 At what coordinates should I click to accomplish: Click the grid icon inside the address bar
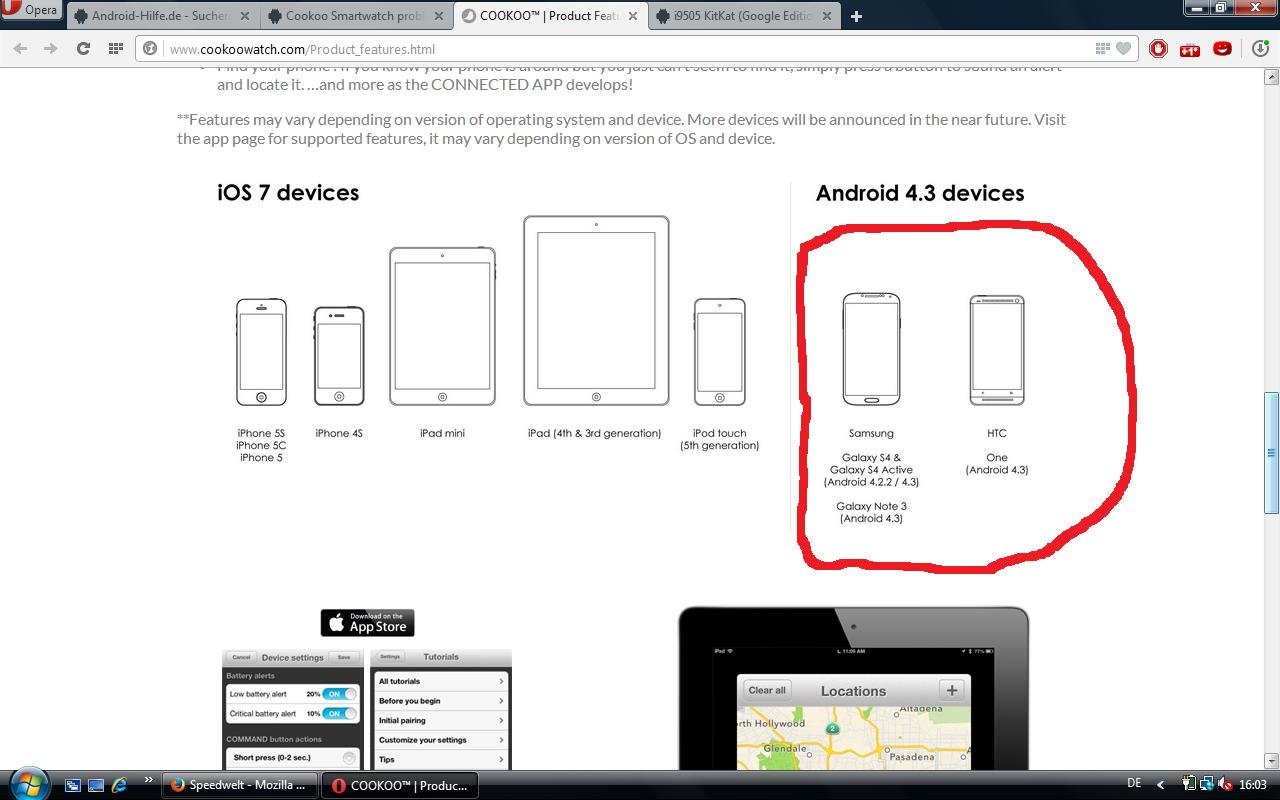(1102, 48)
